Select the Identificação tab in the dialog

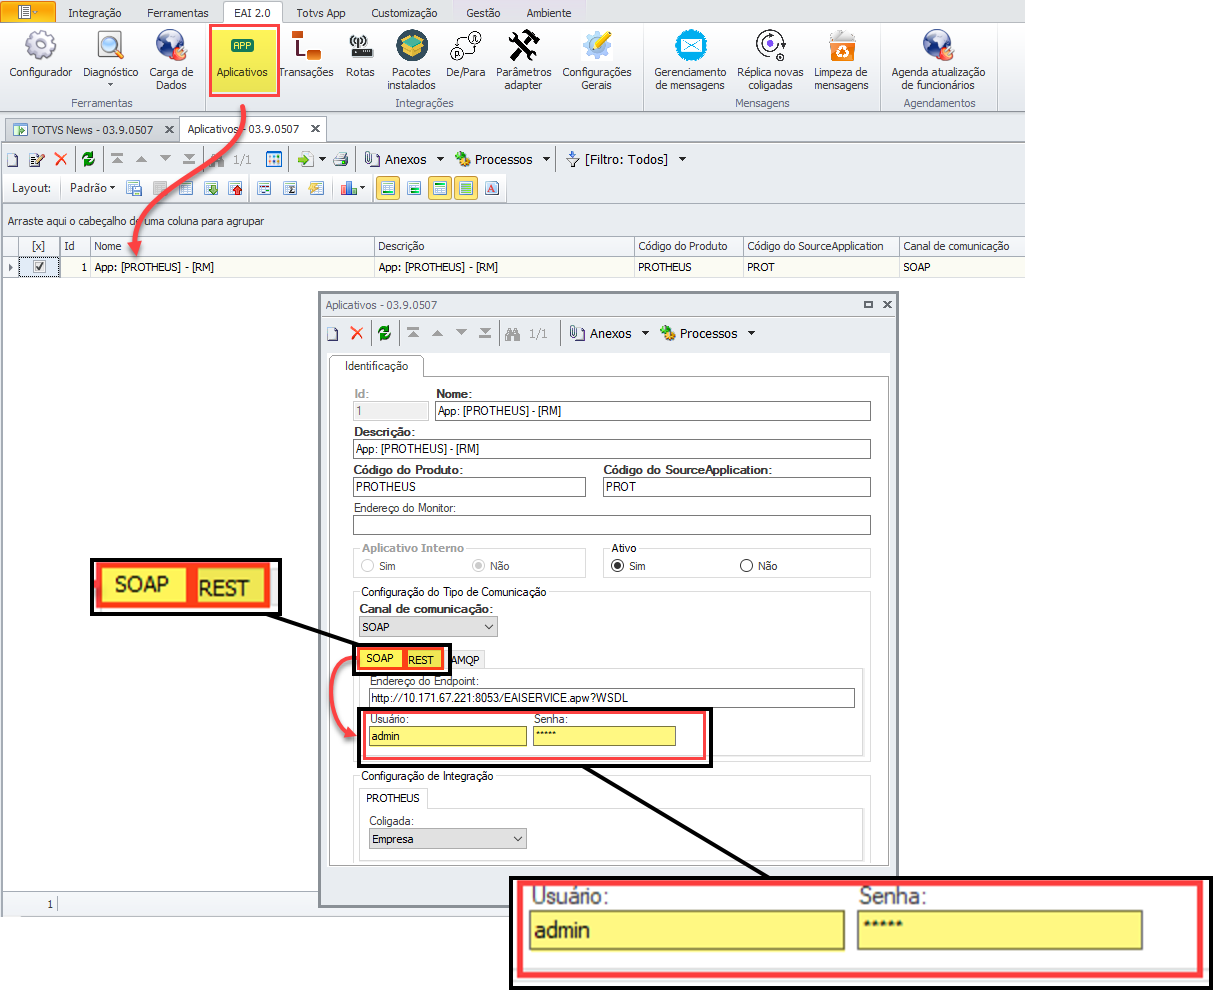click(377, 366)
